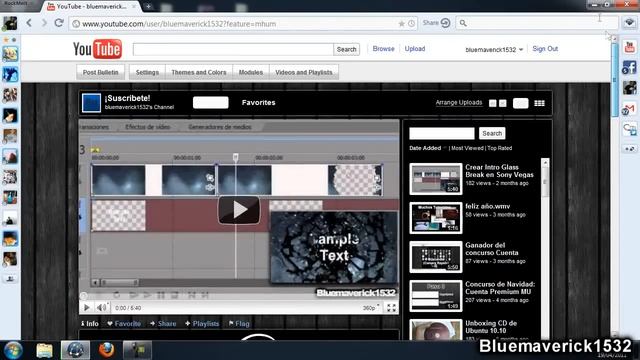The height and width of the screenshot is (360, 640).
Task: Click Search button in channel video panel
Action: (x=492, y=133)
